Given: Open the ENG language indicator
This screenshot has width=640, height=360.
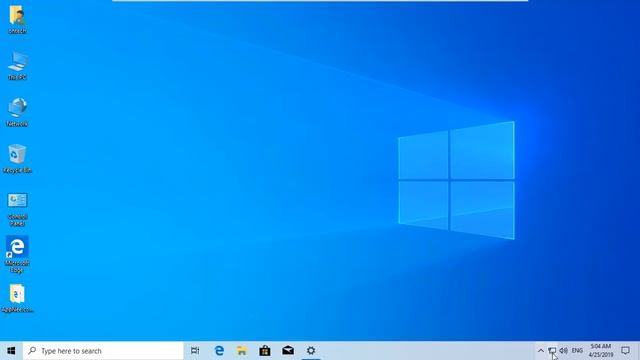Looking at the screenshot, I should (x=577, y=351).
